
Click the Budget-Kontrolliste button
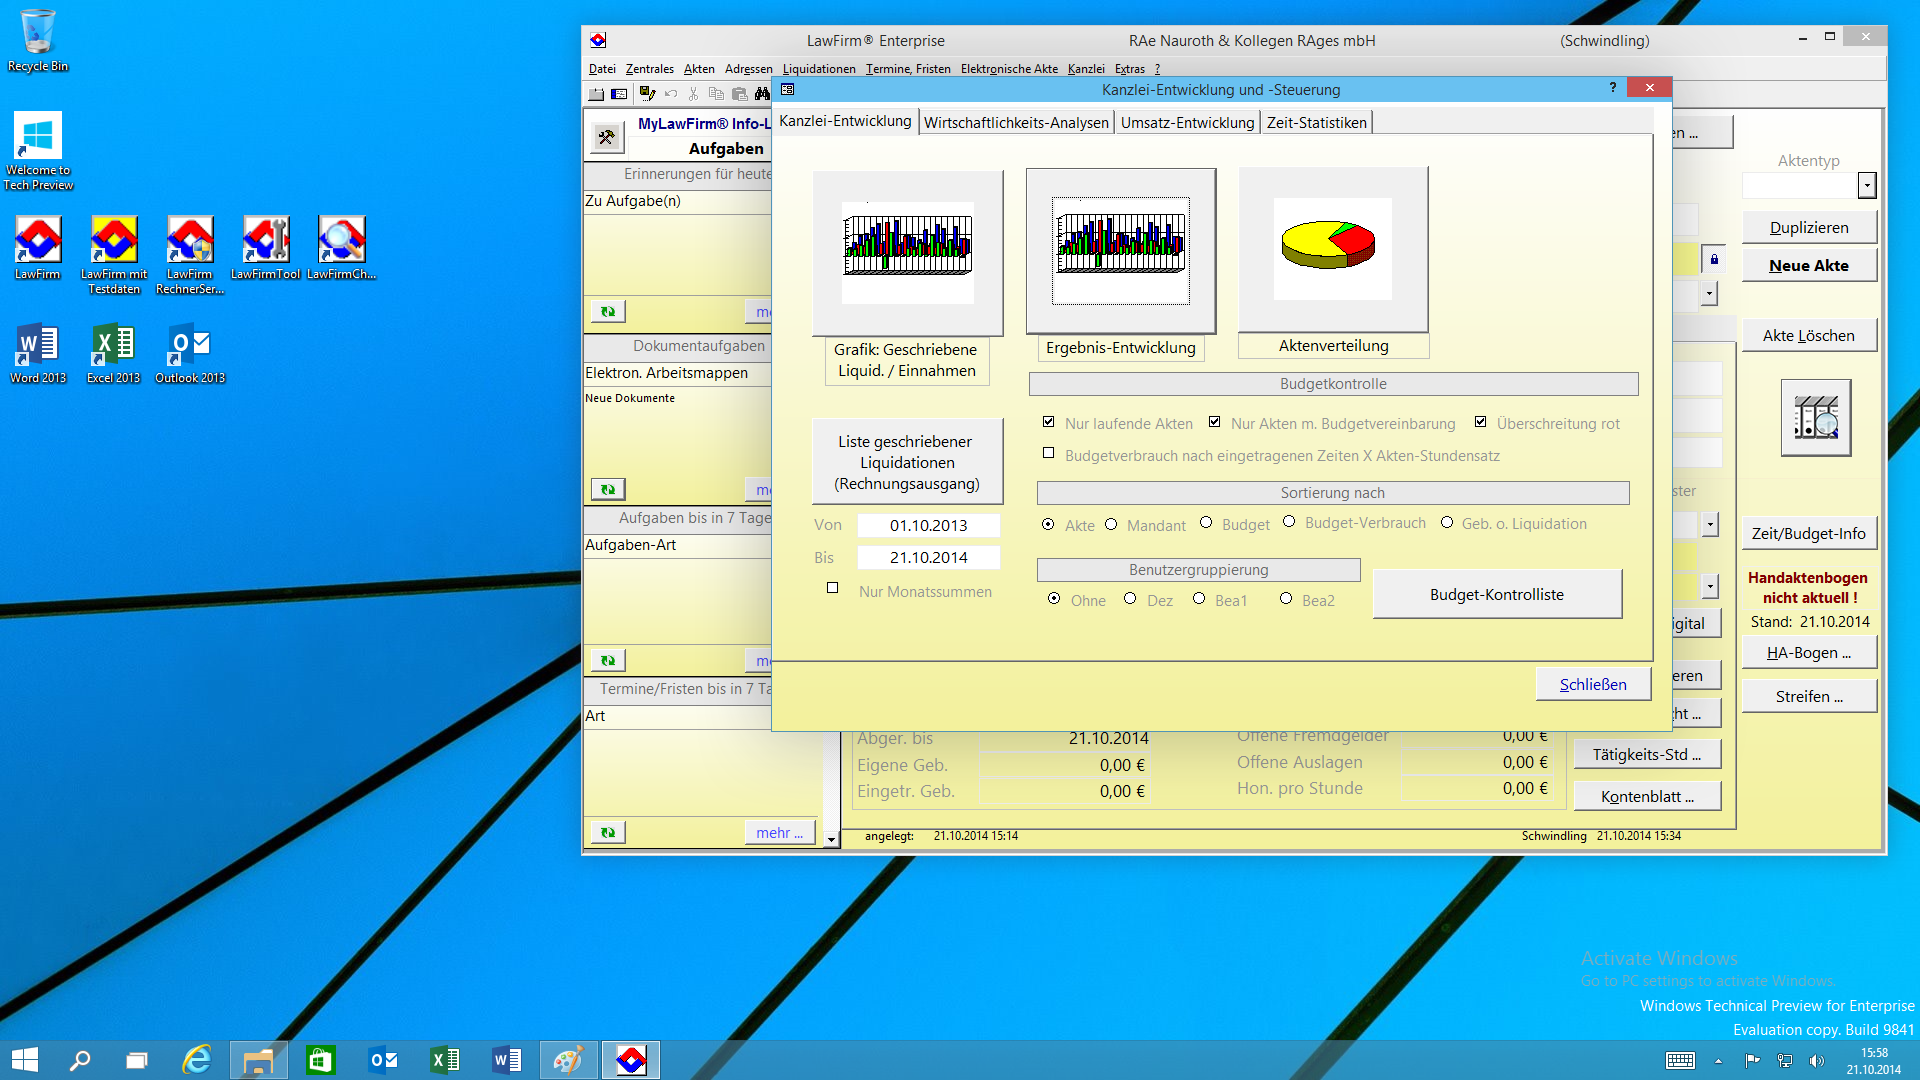click(1496, 594)
